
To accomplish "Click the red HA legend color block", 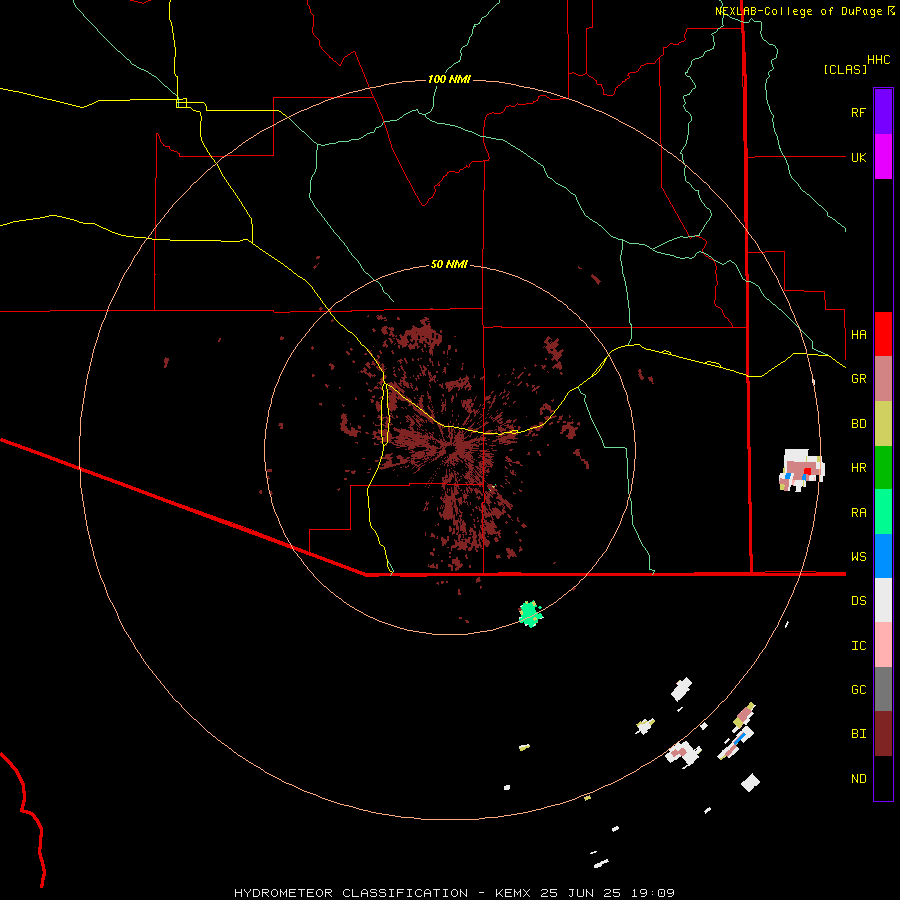I will 883,334.
